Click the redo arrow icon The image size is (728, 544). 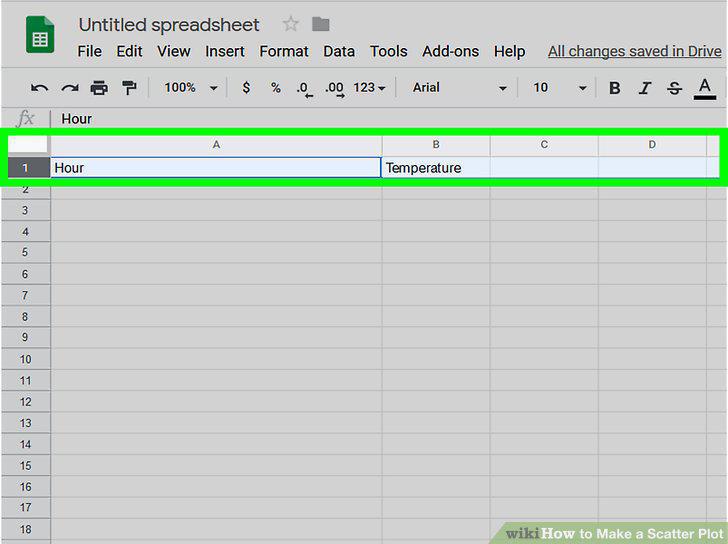click(70, 88)
